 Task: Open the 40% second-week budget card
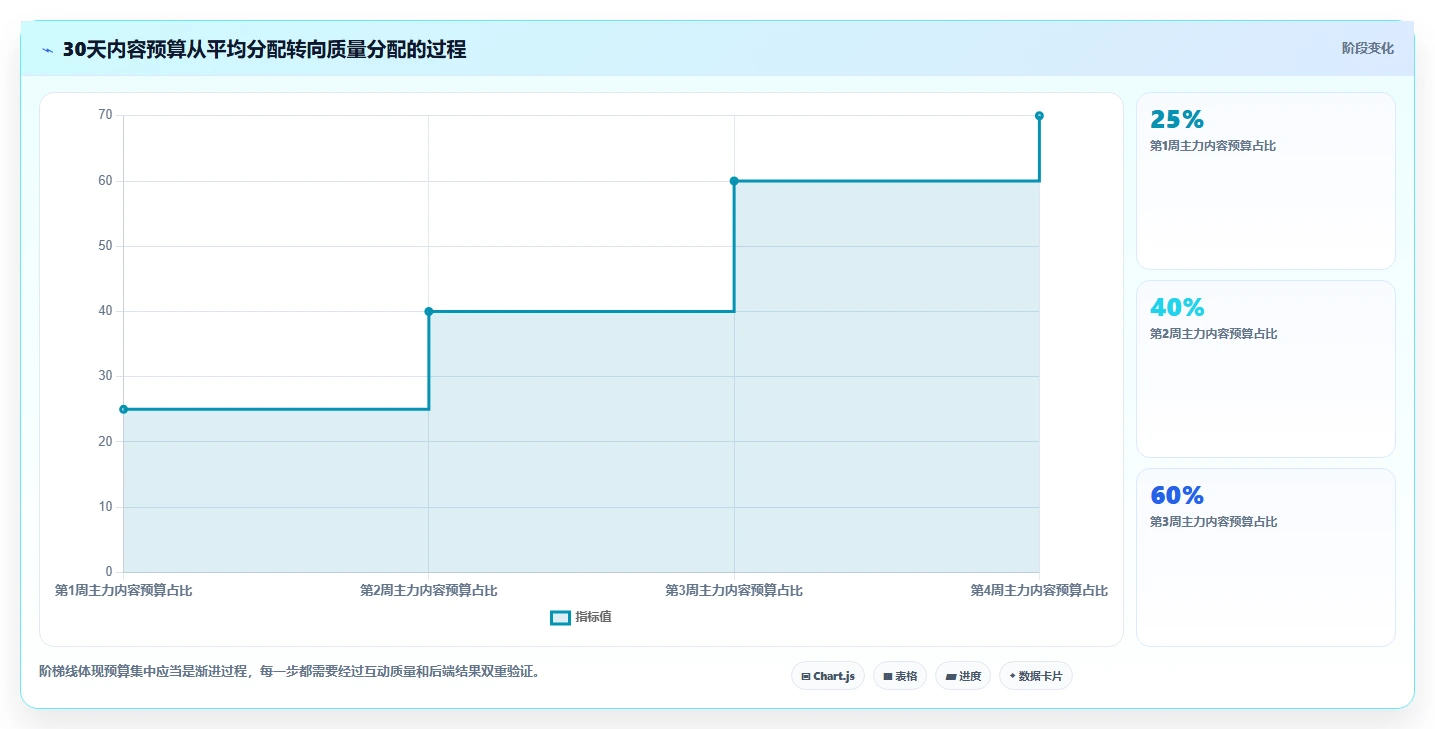(x=1265, y=369)
